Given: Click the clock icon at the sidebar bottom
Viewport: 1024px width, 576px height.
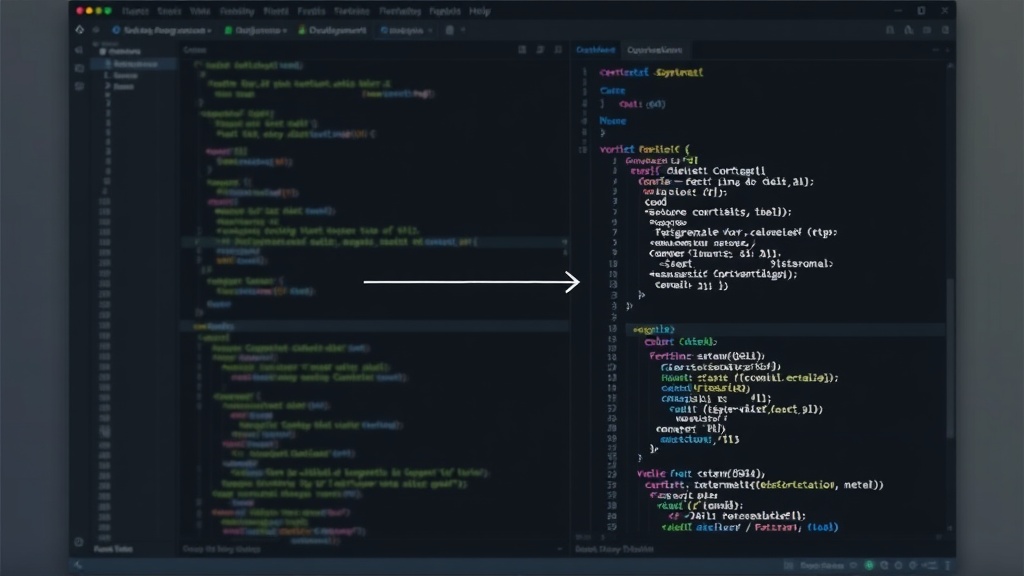Looking at the screenshot, I should (x=78, y=541).
